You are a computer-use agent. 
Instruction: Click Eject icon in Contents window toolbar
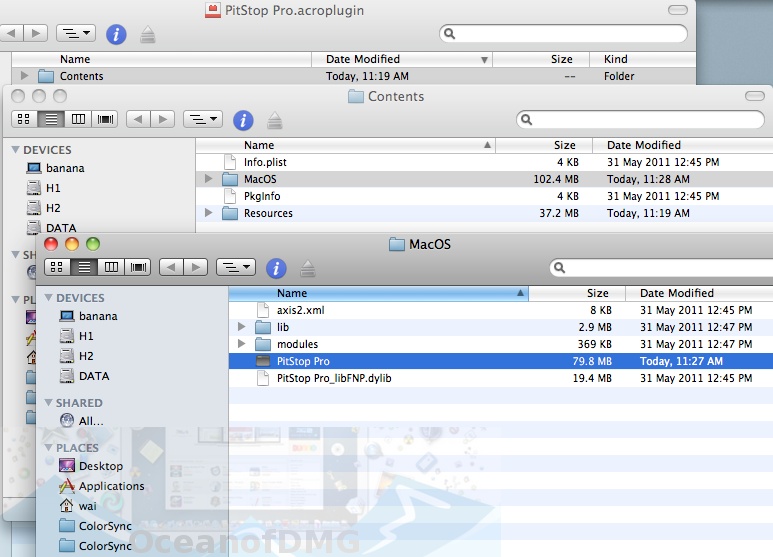click(275, 120)
